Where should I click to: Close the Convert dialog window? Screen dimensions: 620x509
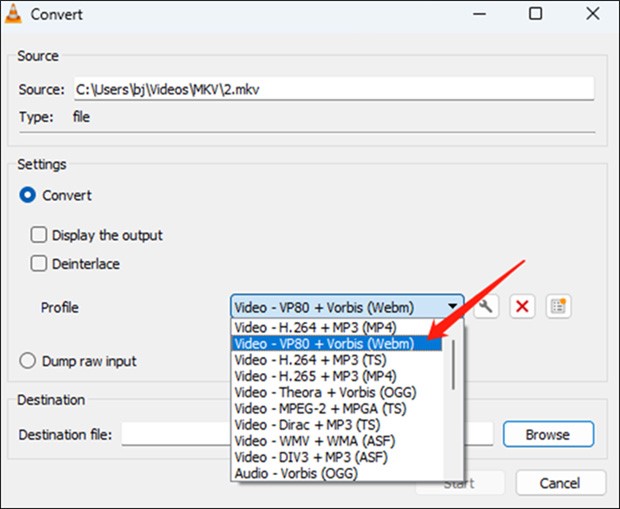[x=593, y=14]
